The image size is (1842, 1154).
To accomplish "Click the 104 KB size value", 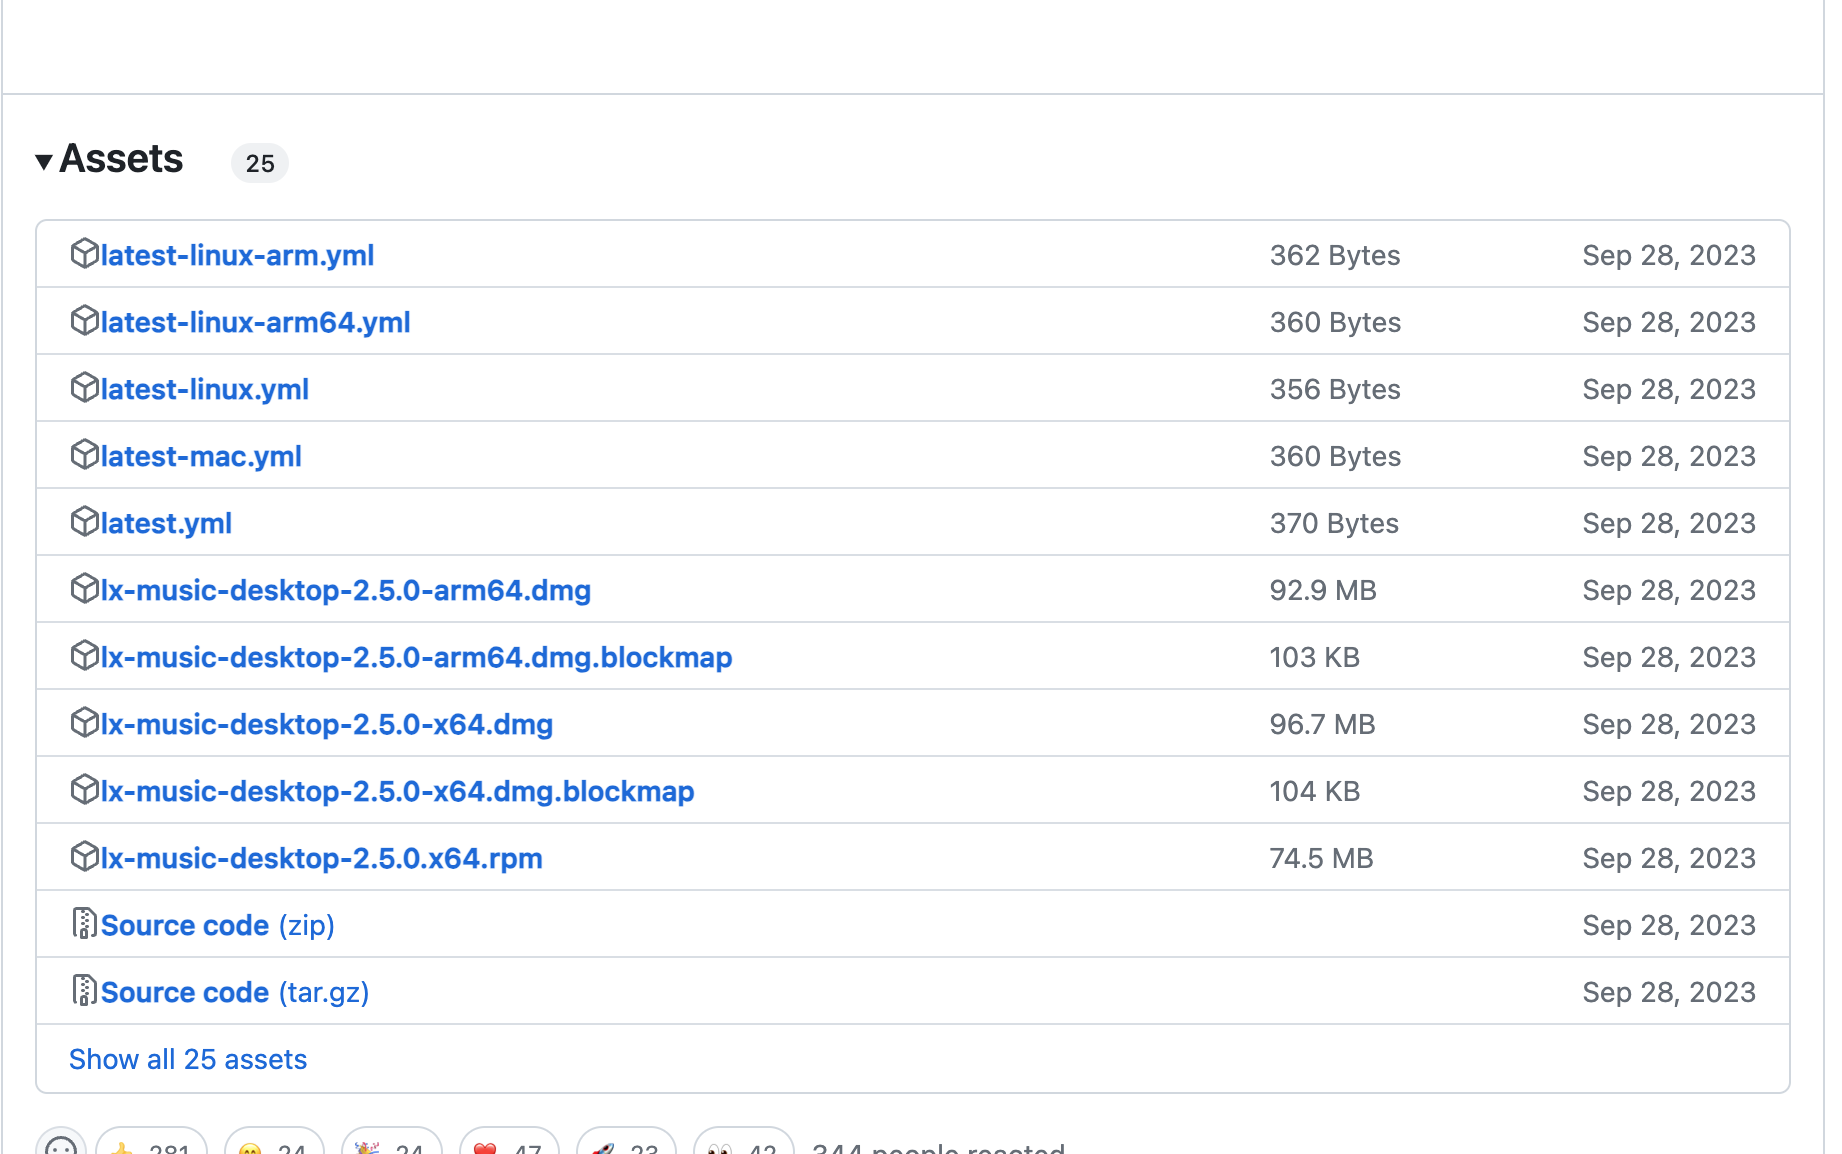I will (x=1315, y=791).
